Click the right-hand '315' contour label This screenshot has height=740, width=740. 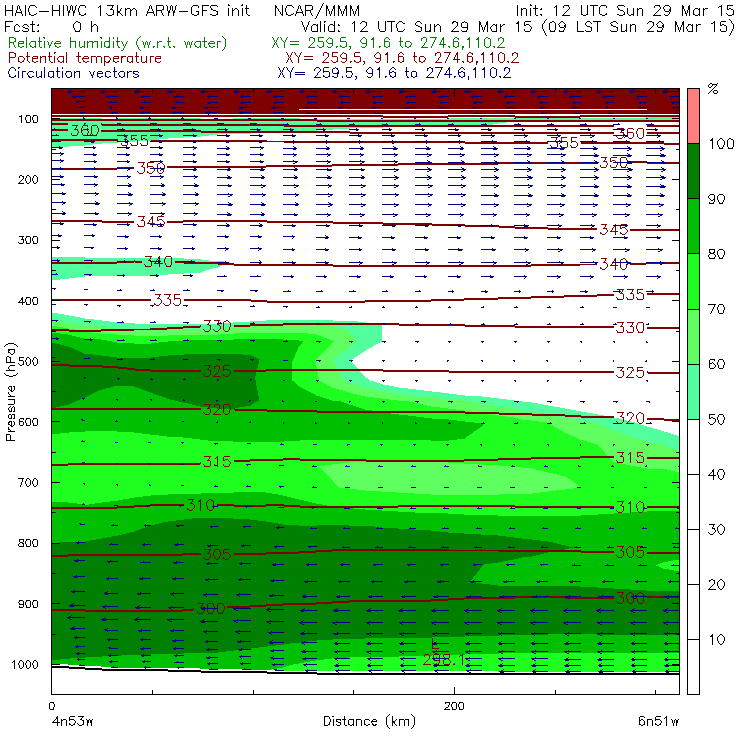[630, 457]
